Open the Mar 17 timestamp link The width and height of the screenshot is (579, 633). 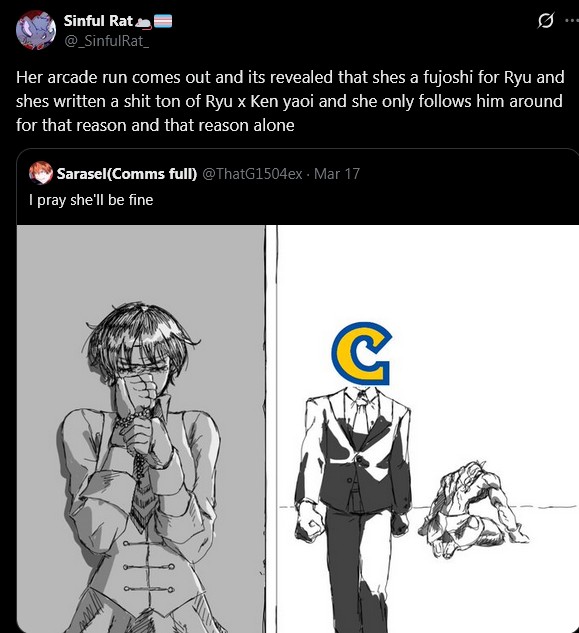[337, 174]
